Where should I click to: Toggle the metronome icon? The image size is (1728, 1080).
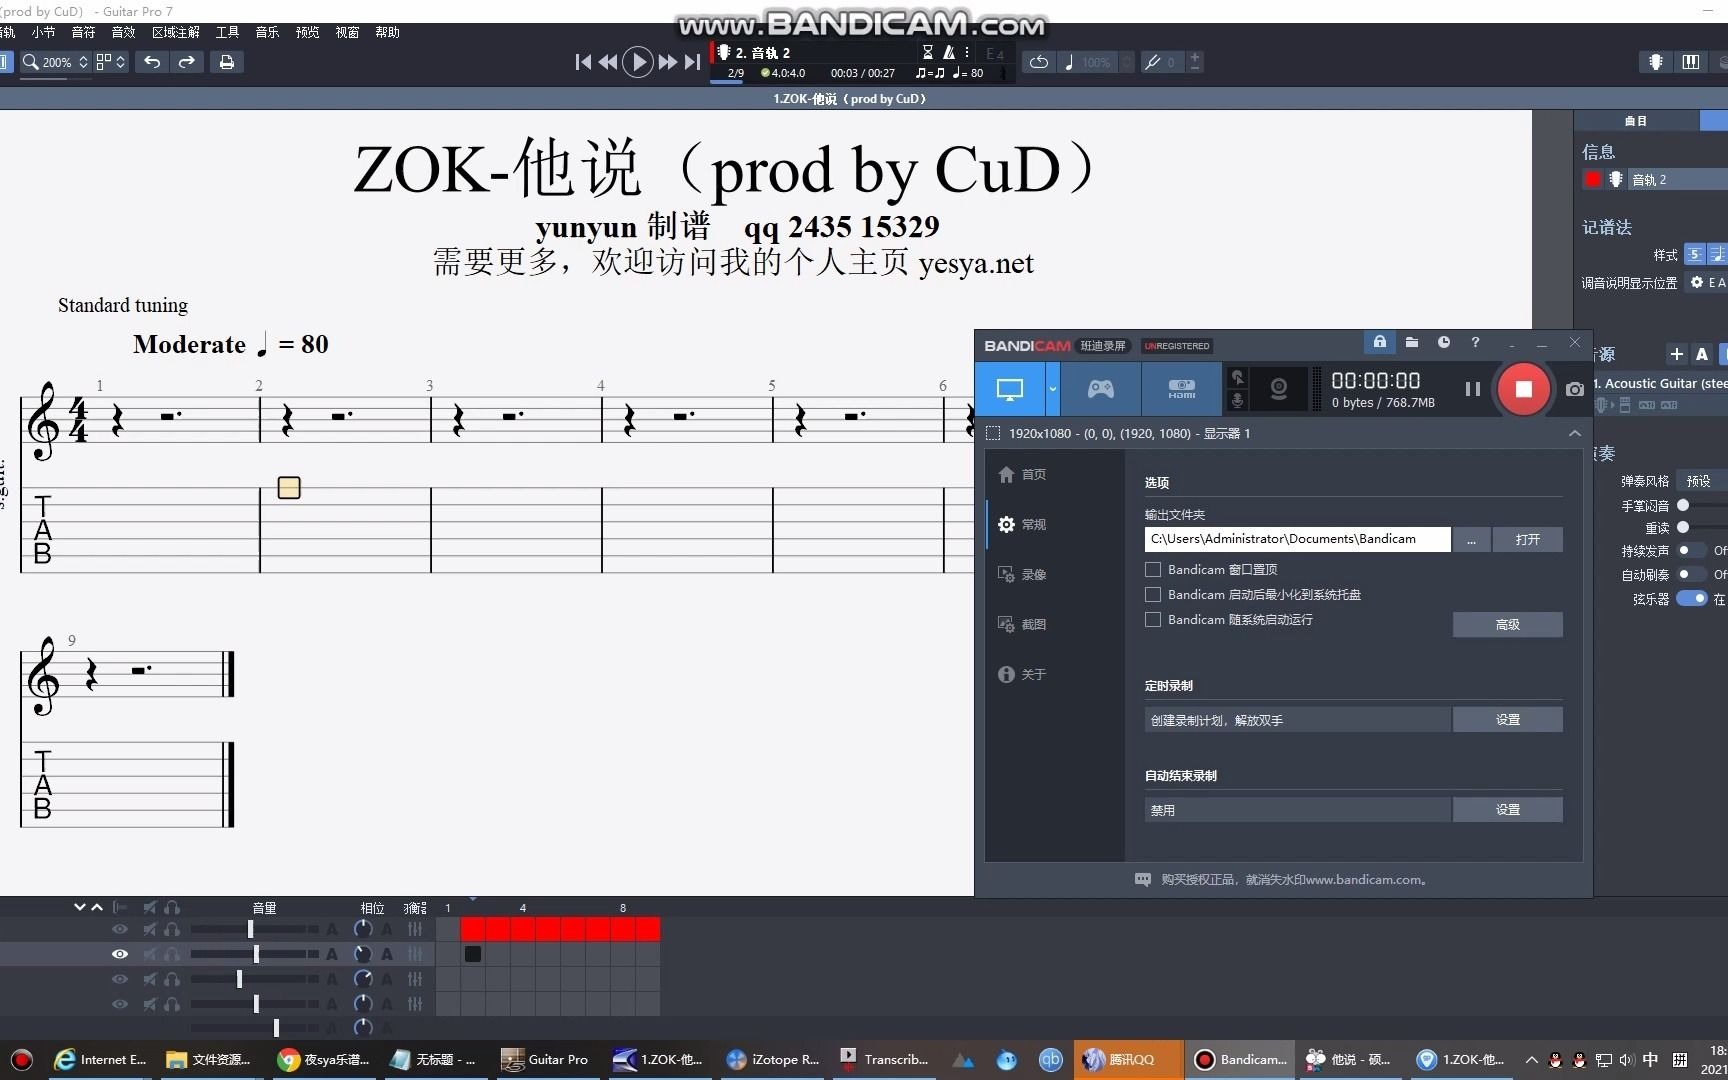(x=949, y=52)
